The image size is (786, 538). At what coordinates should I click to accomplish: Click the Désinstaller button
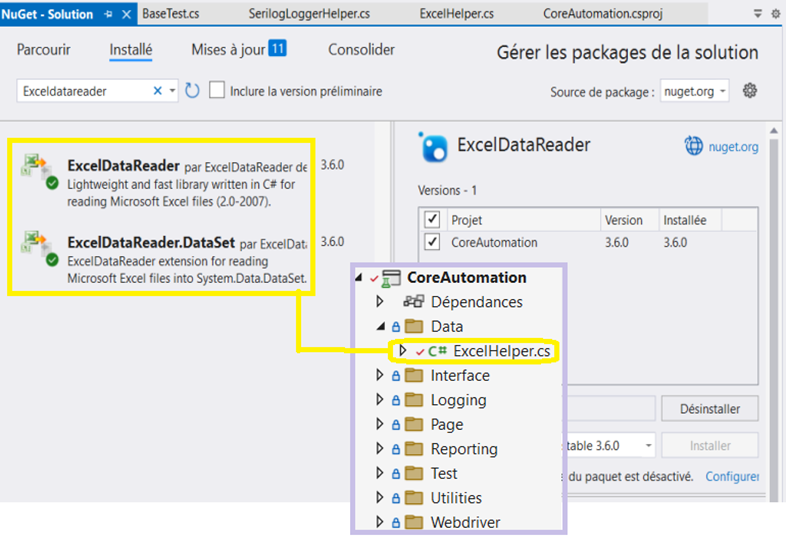[x=709, y=408]
